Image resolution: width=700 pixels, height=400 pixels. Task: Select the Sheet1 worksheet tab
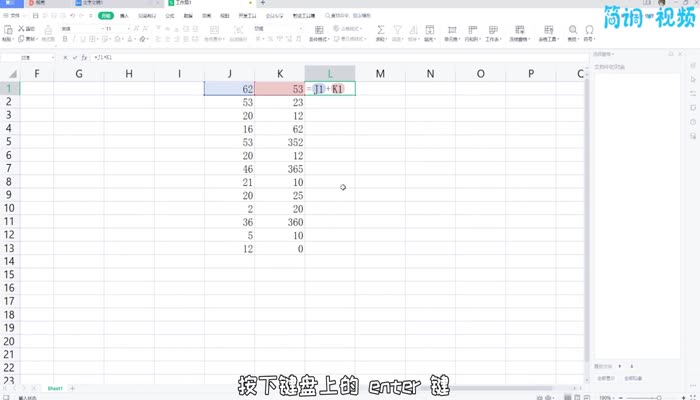(55, 388)
